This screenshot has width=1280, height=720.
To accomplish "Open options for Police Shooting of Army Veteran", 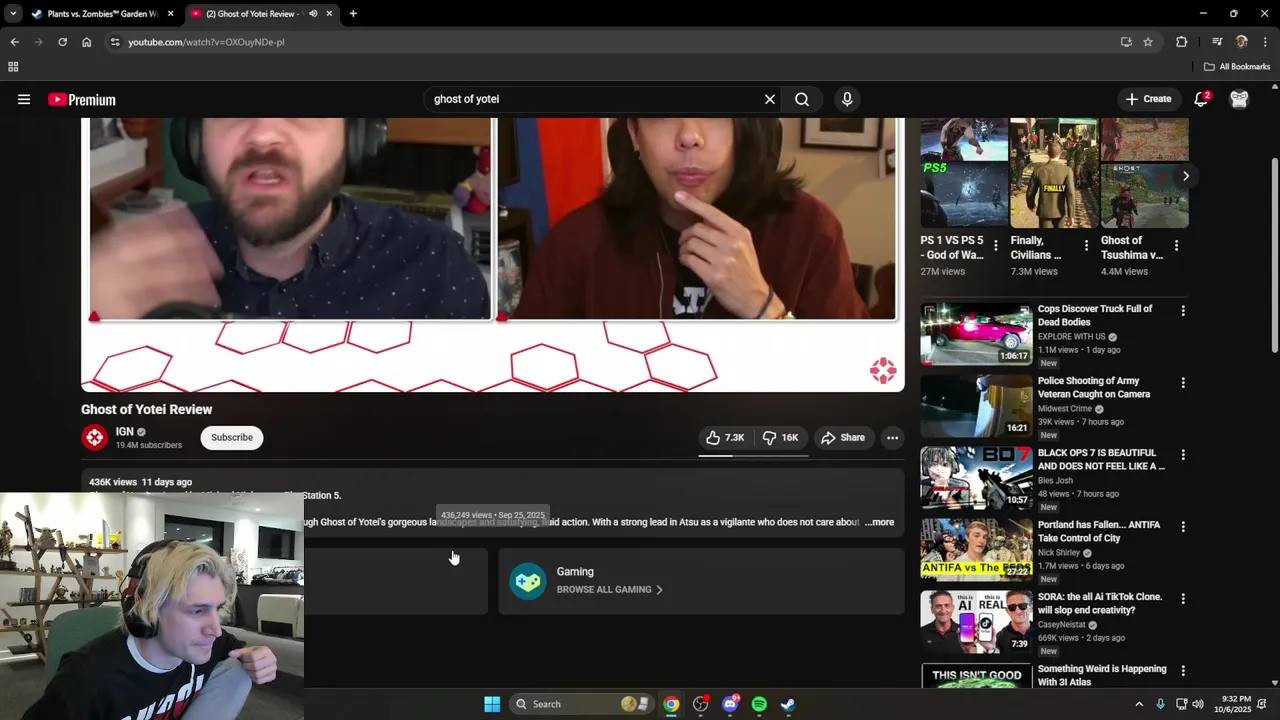I will point(1183,383).
